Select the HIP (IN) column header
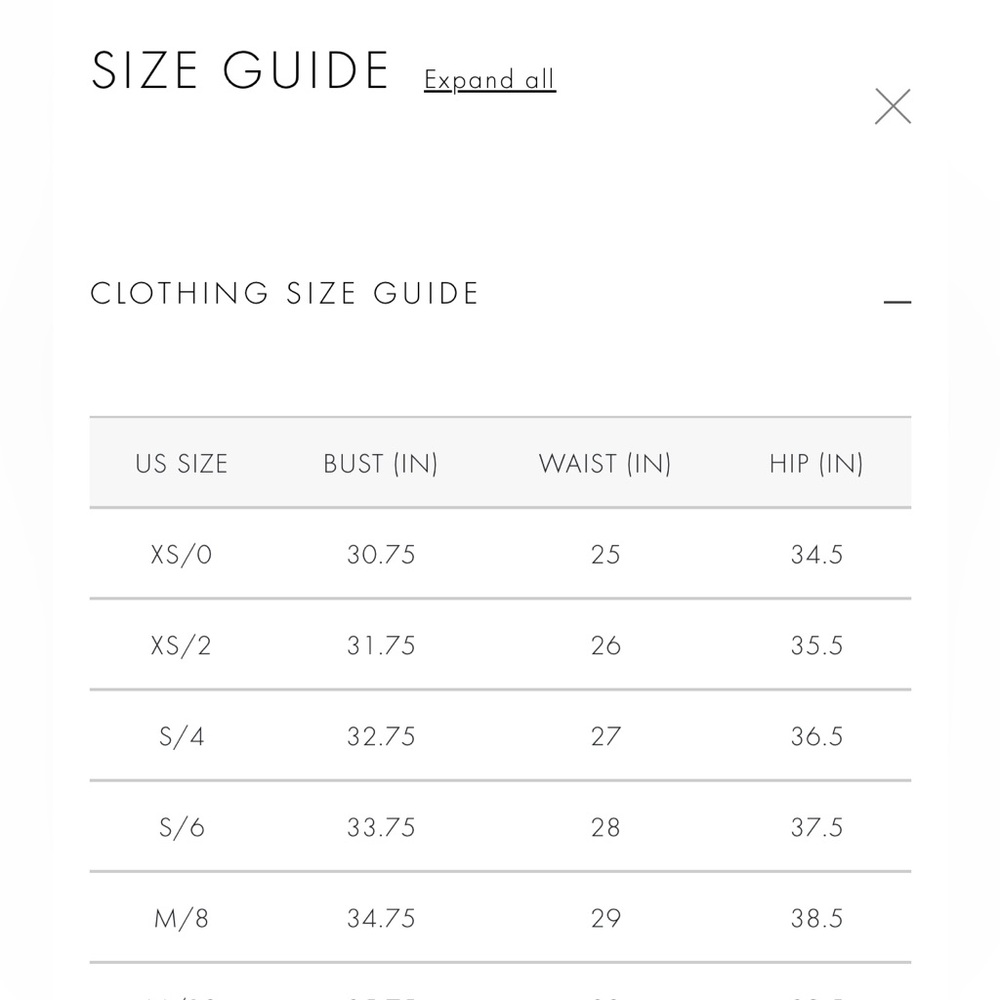Screen dimensions: 1000x1000 click(x=816, y=464)
